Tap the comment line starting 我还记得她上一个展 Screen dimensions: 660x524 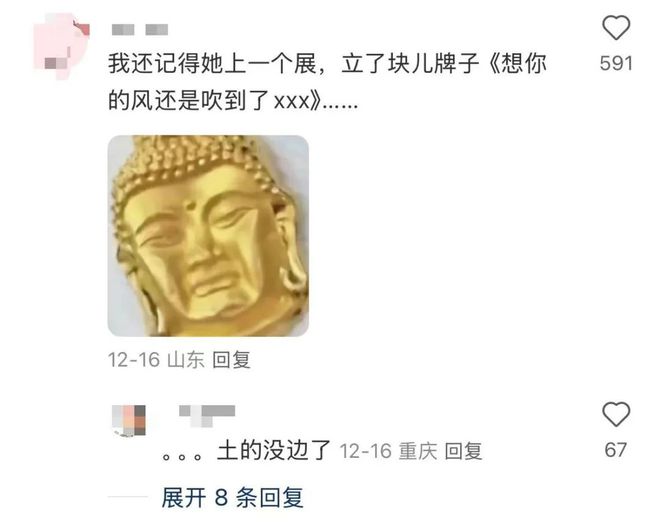pos(327,64)
